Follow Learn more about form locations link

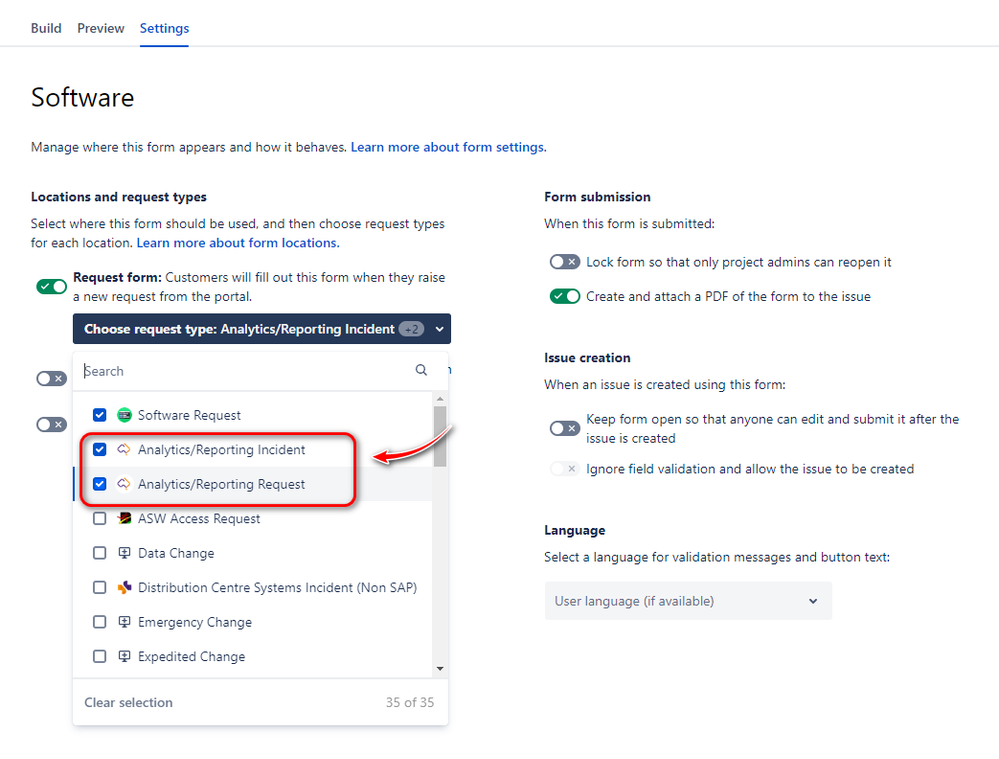tap(238, 243)
